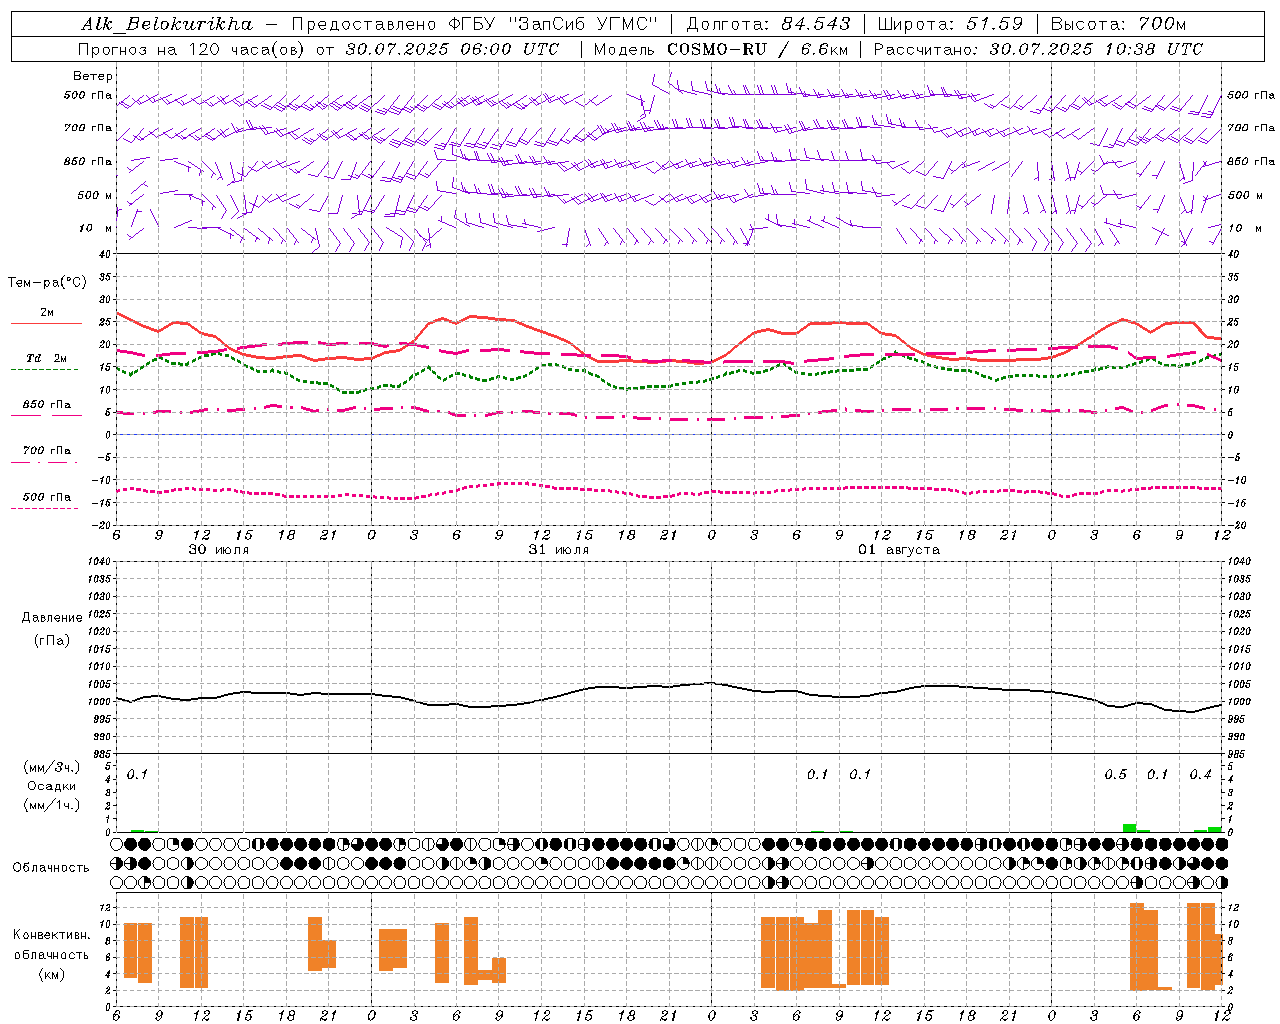Click the left 10 м wind level label
The image size is (1280, 1024).
point(95,228)
